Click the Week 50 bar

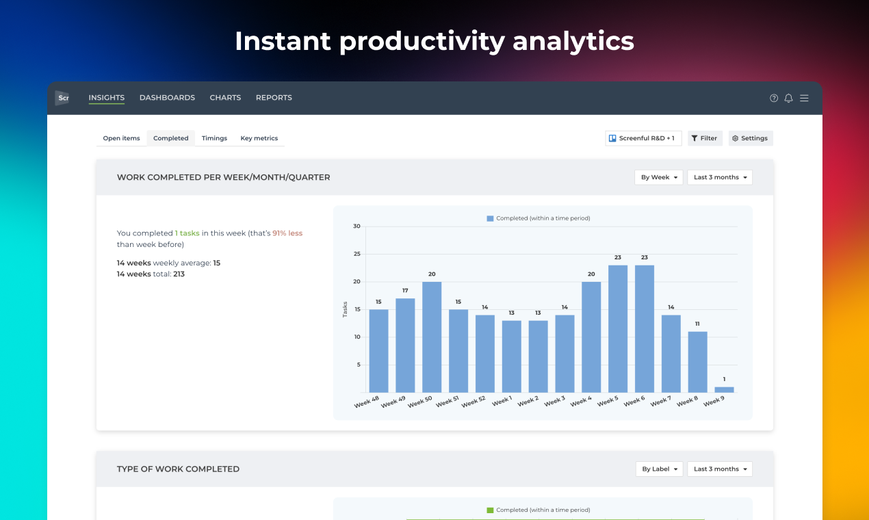click(432, 337)
